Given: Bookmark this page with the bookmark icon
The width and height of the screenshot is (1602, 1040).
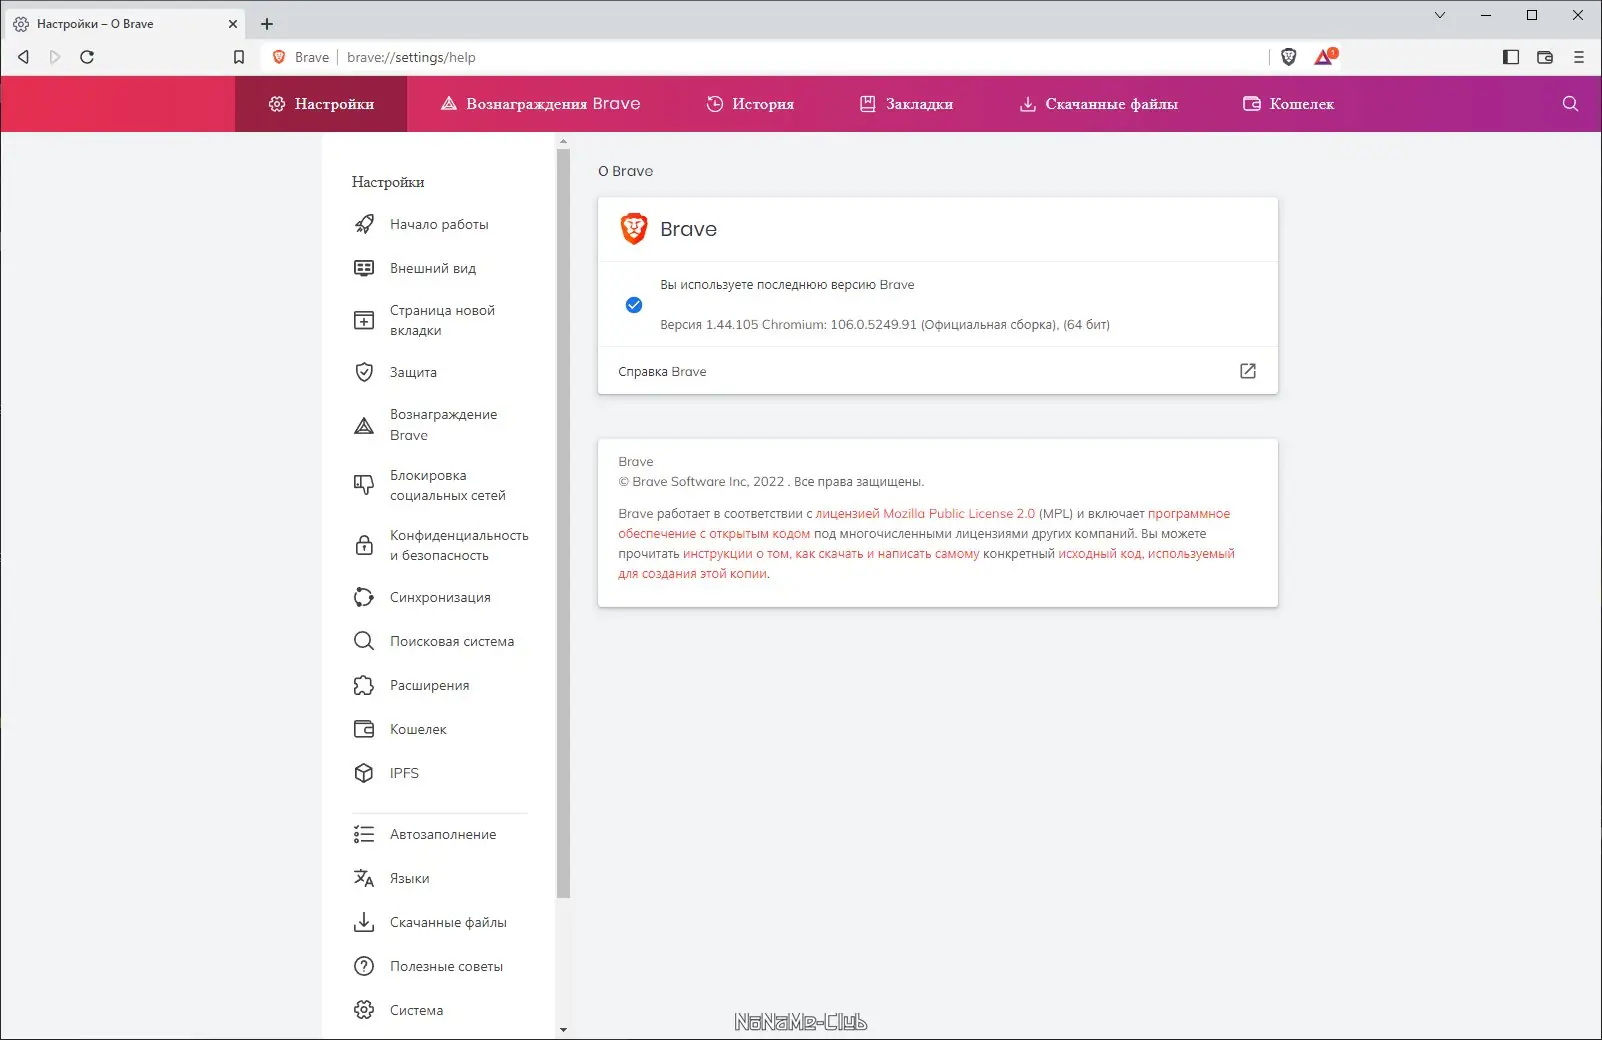Looking at the screenshot, I should (x=239, y=57).
